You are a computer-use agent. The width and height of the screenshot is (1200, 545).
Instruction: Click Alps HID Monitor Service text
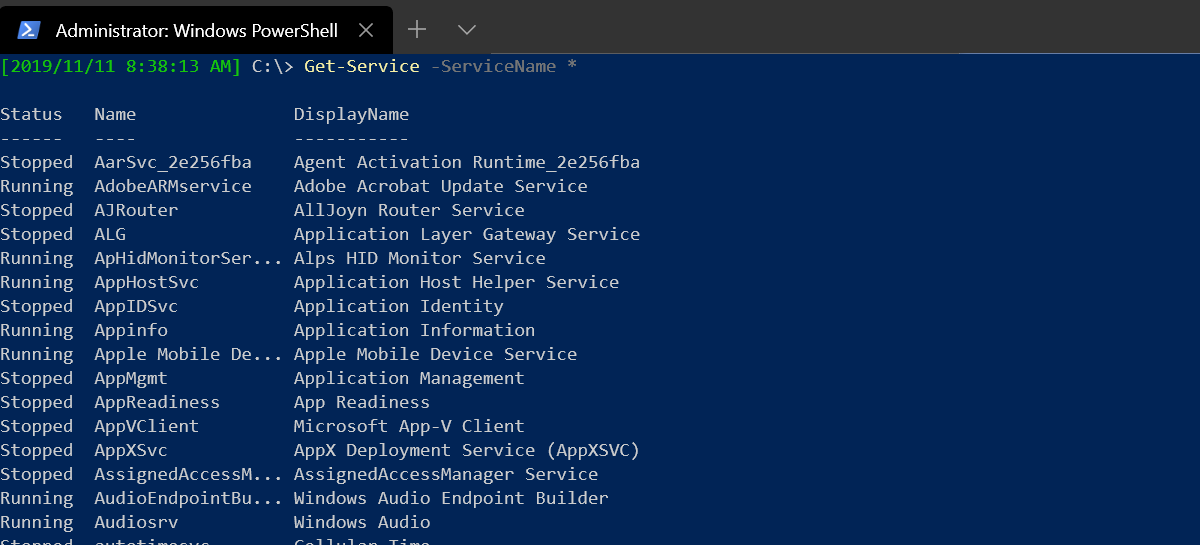pyautogui.click(x=420, y=258)
